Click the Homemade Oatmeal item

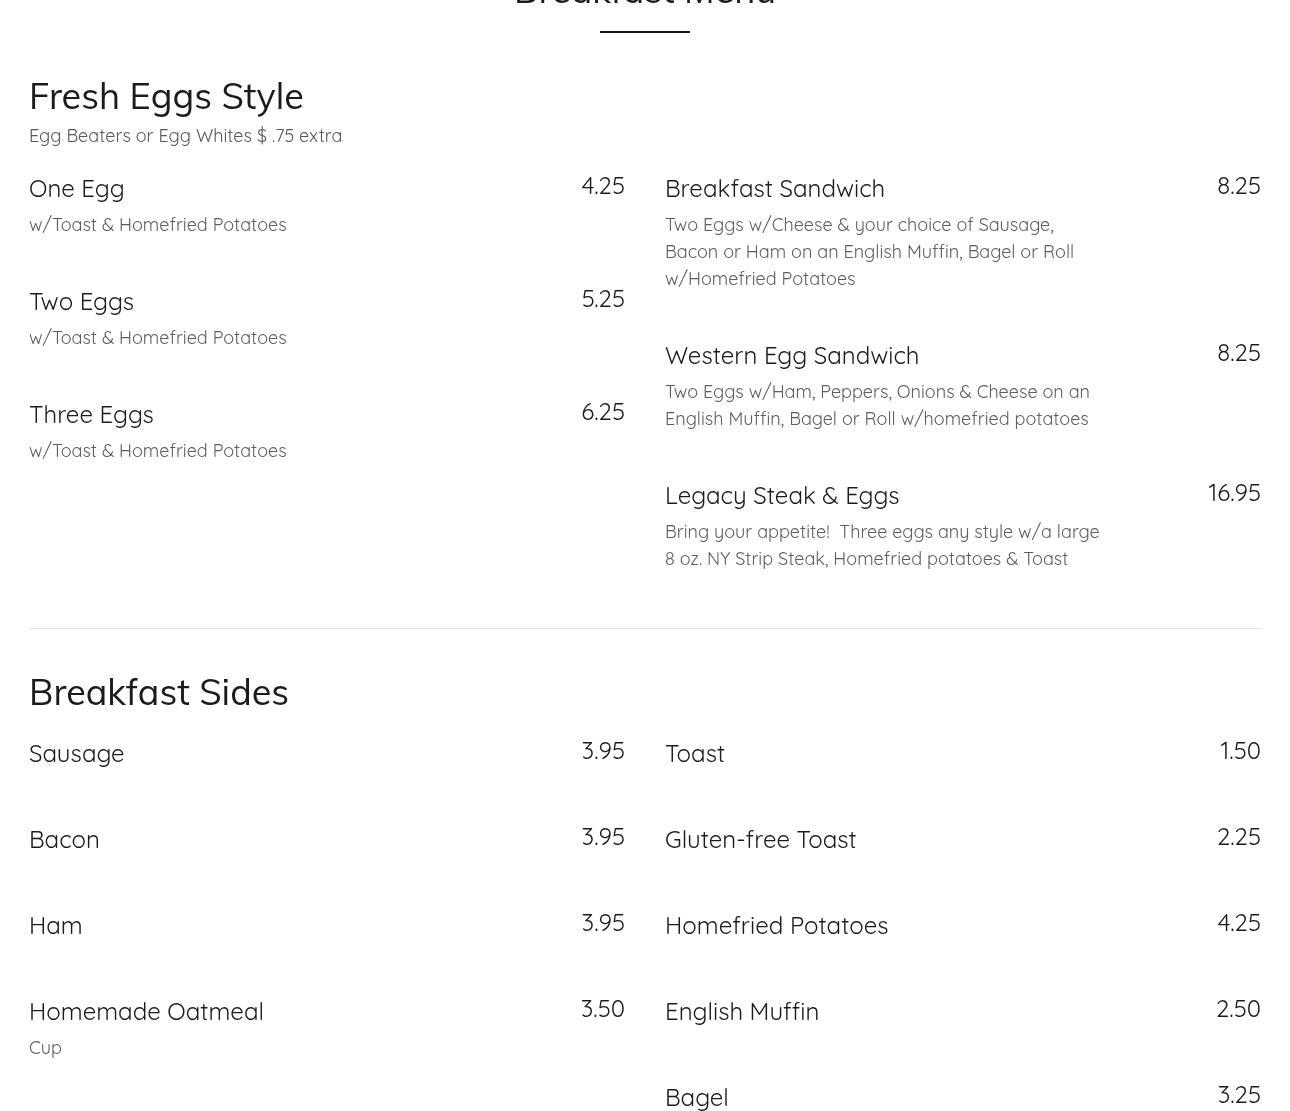click(x=146, y=1012)
